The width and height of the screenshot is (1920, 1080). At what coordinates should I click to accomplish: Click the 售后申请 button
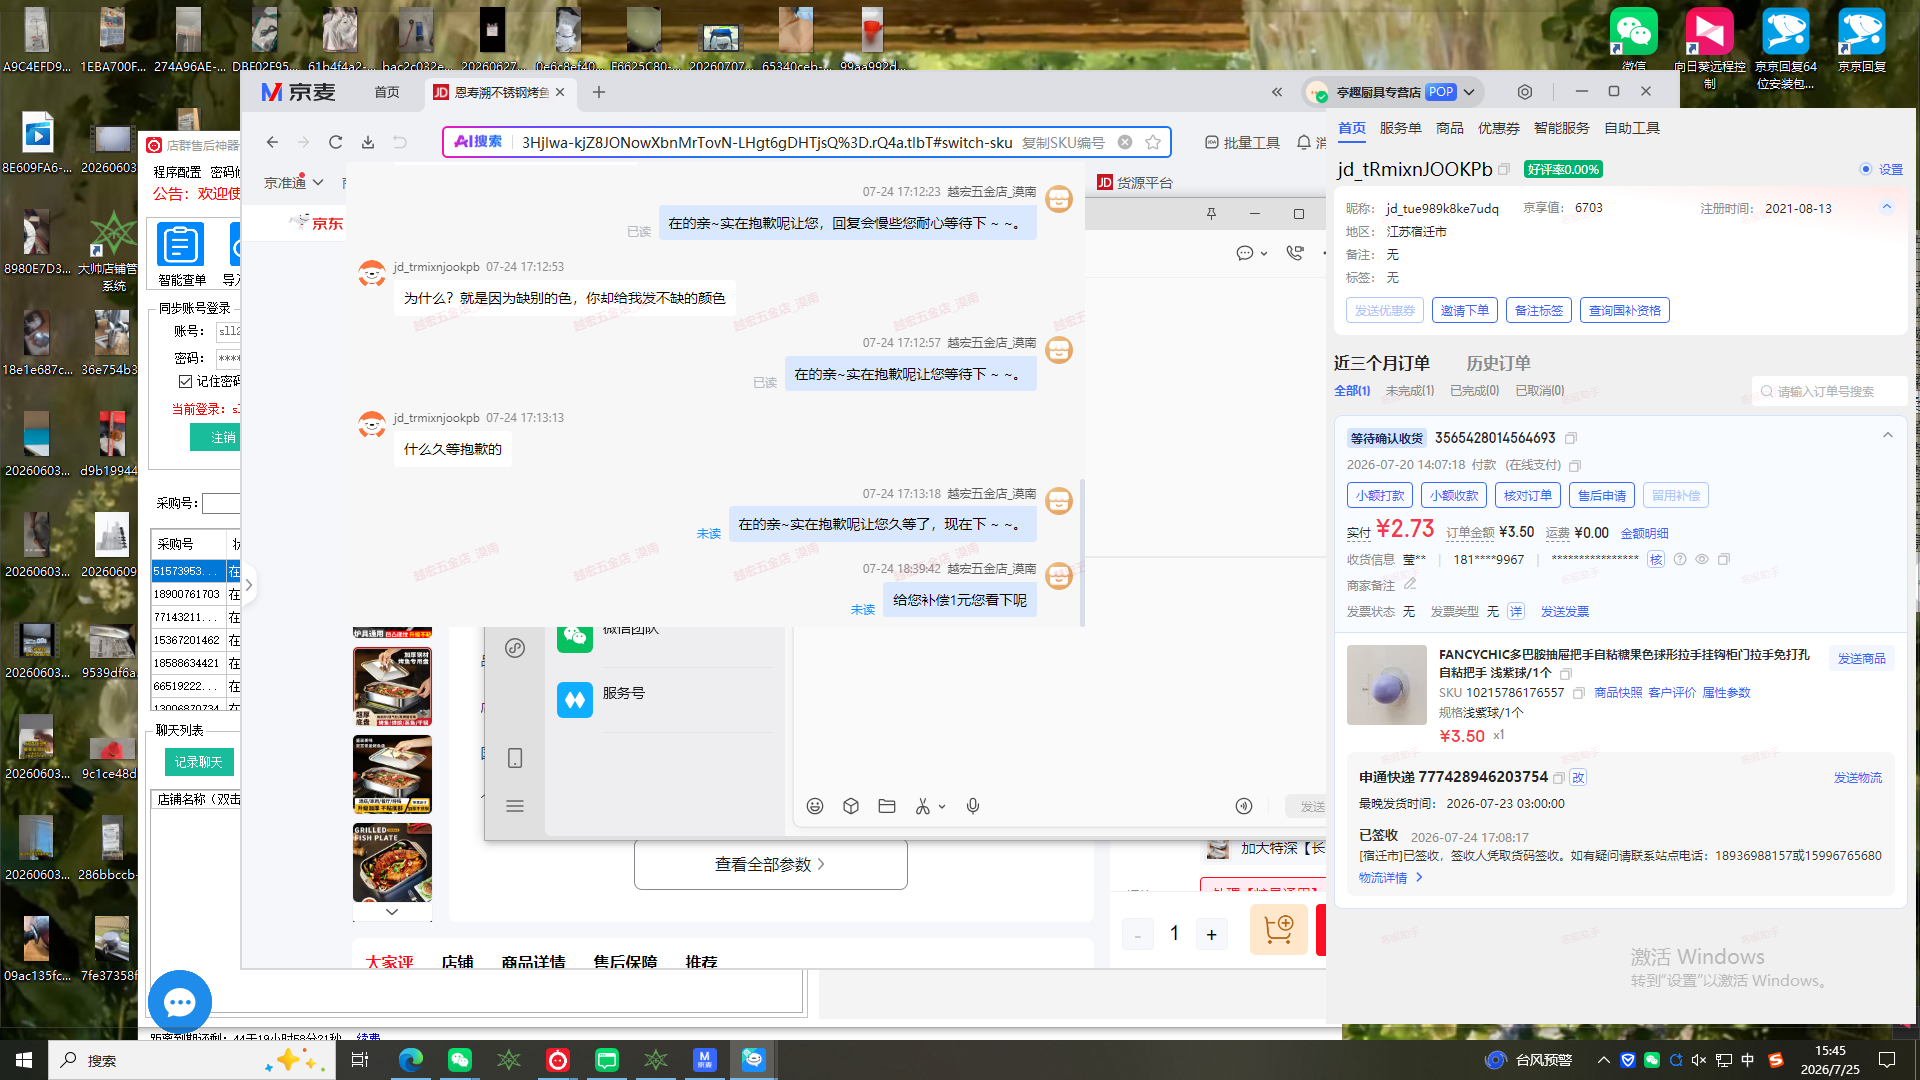(x=1602, y=495)
